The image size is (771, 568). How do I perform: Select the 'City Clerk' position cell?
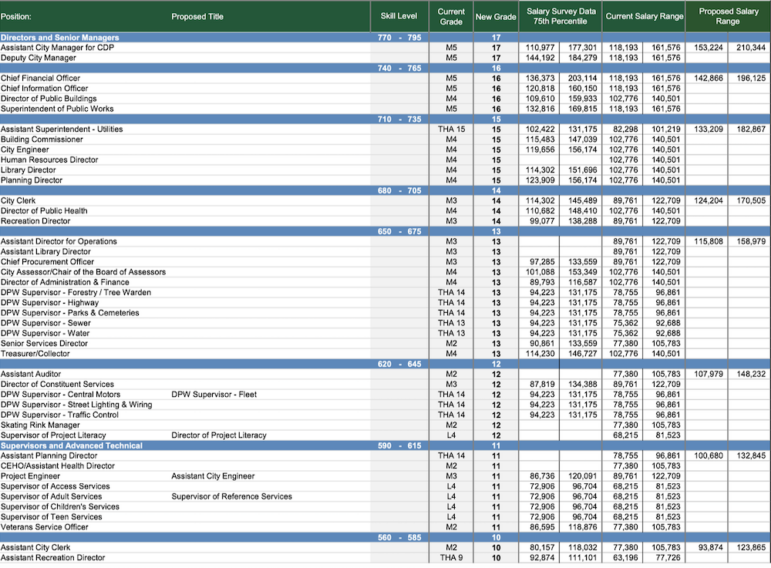coord(18,201)
